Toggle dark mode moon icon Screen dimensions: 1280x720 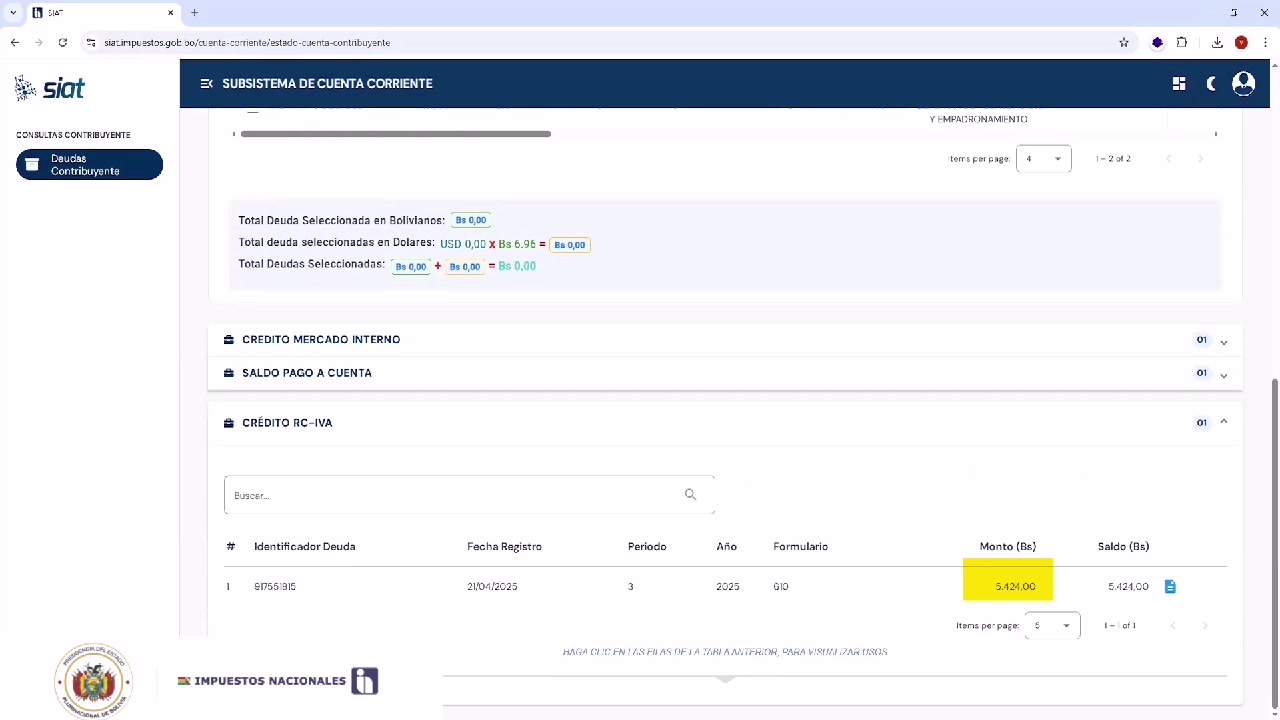(x=1211, y=84)
